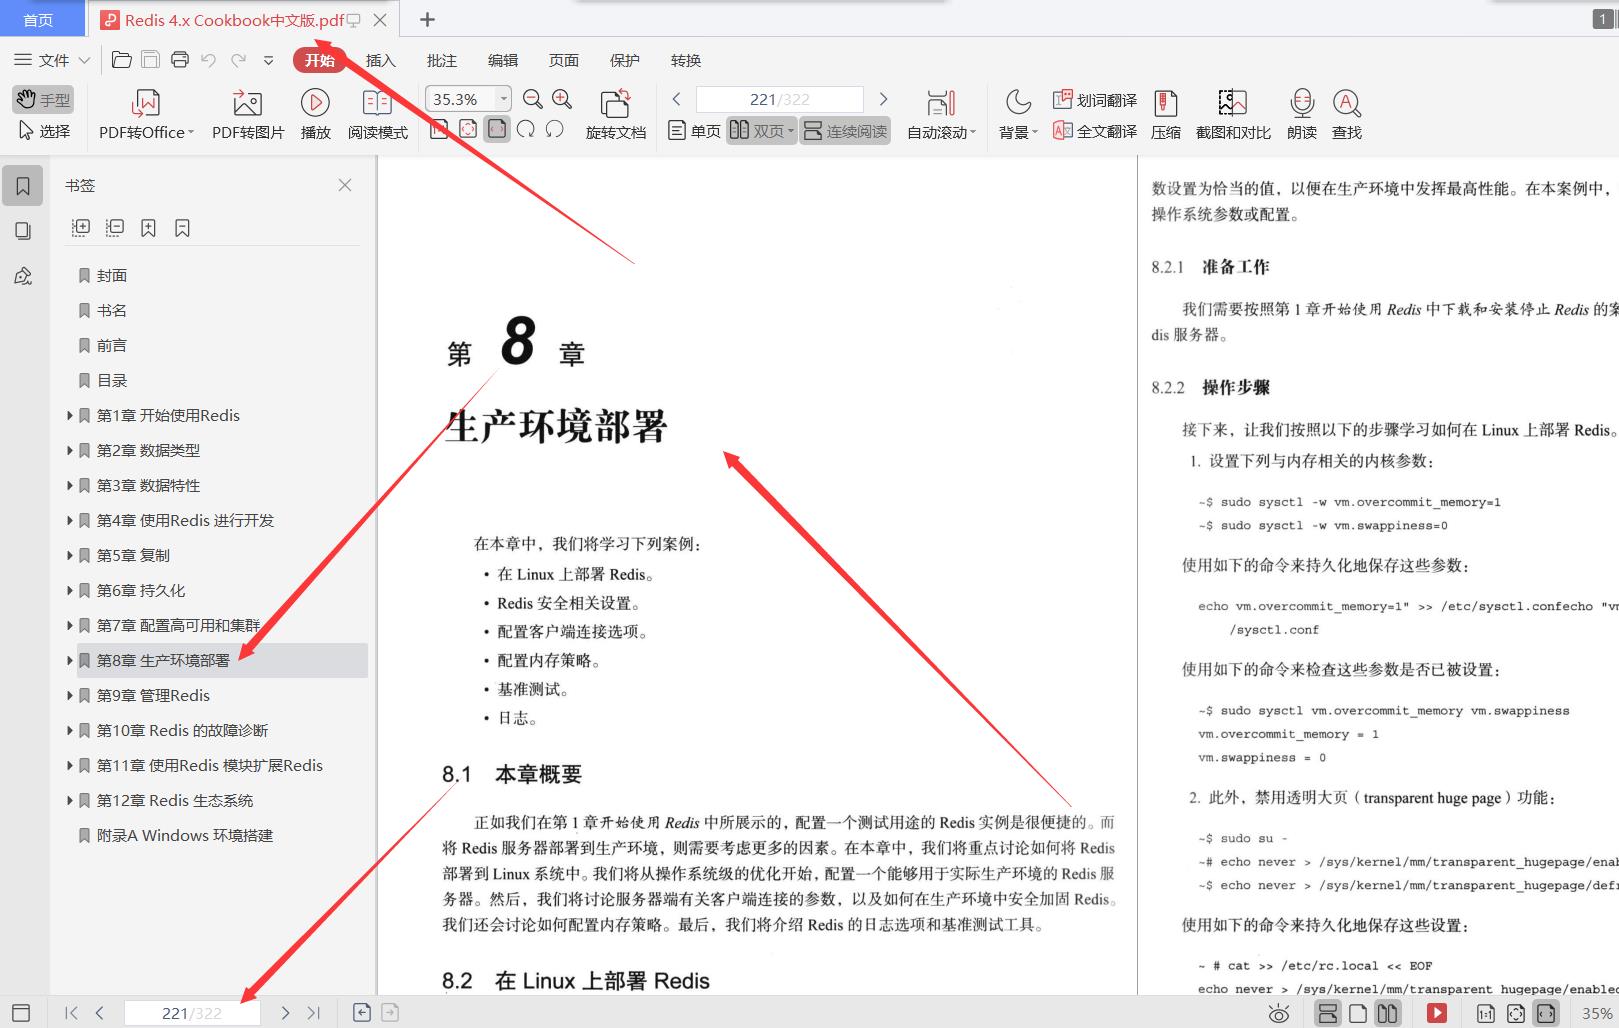The image size is (1619, 1028).
Task: Expand 第9章 管理Redis bookmark
Action: pyautogui.click(x=70, y=695)
